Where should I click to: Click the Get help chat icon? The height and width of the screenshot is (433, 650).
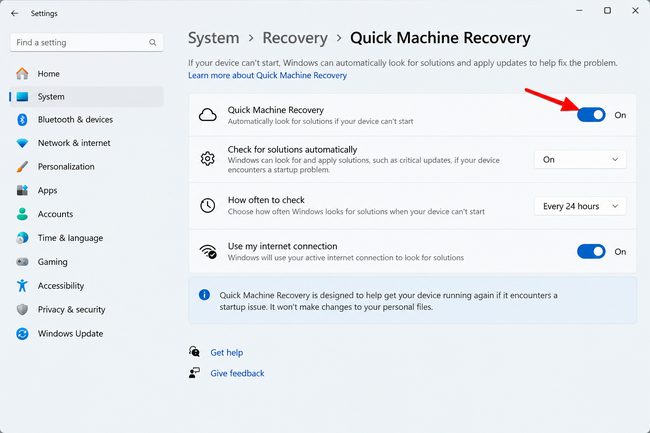[194, 351]
